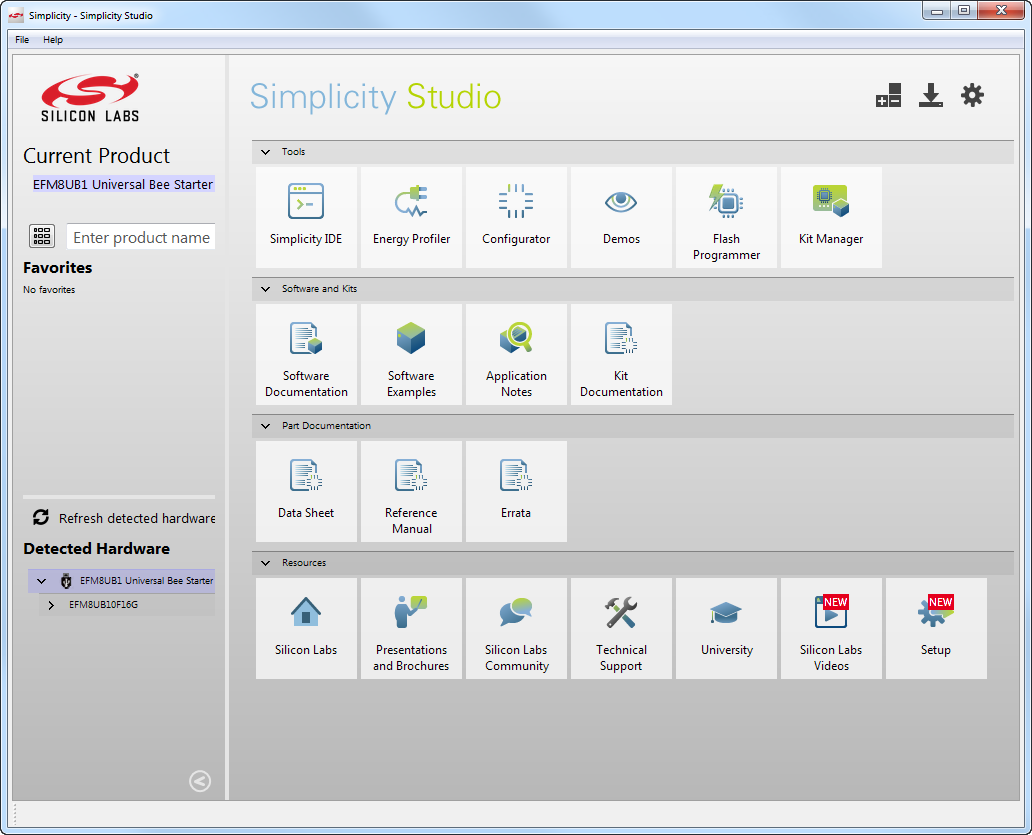Expand the EFM8UB10F16G tree node

click(52, 605)
